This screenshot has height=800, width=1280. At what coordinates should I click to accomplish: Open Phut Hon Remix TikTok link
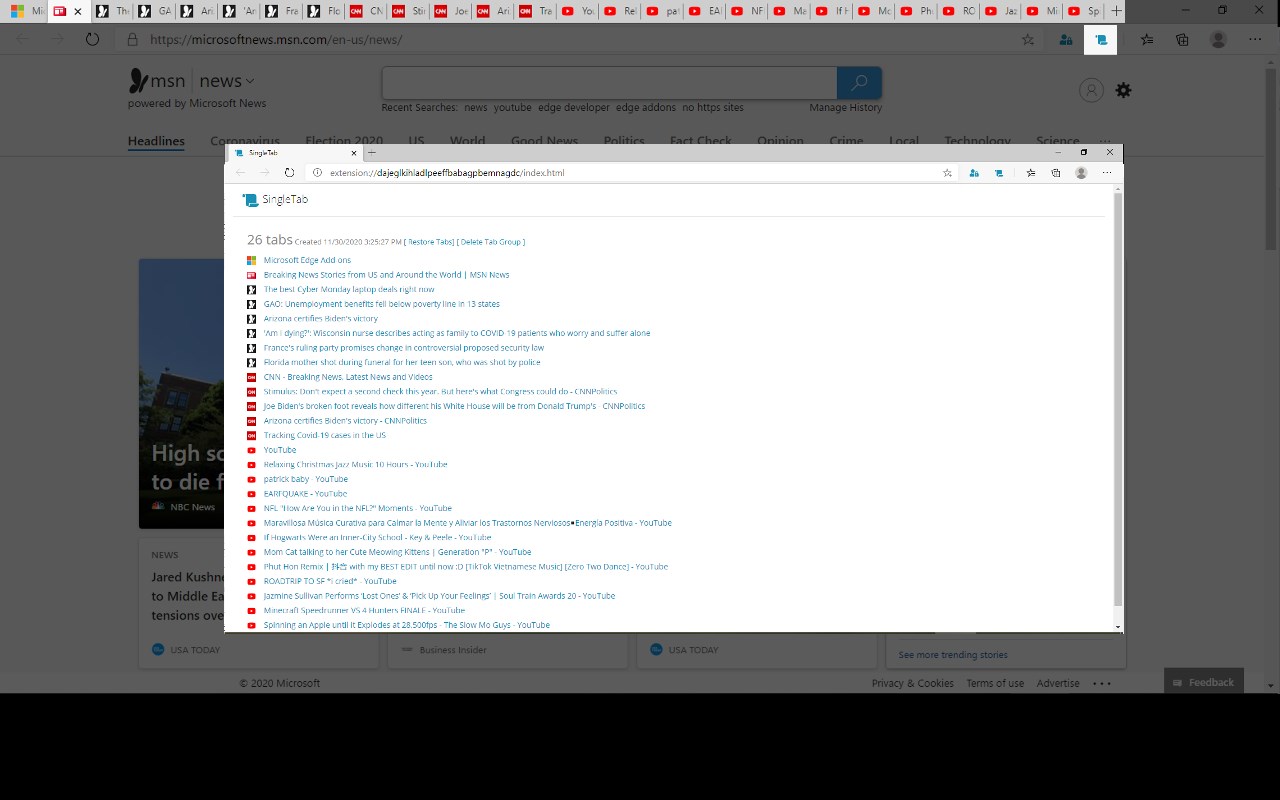point(466,566)
